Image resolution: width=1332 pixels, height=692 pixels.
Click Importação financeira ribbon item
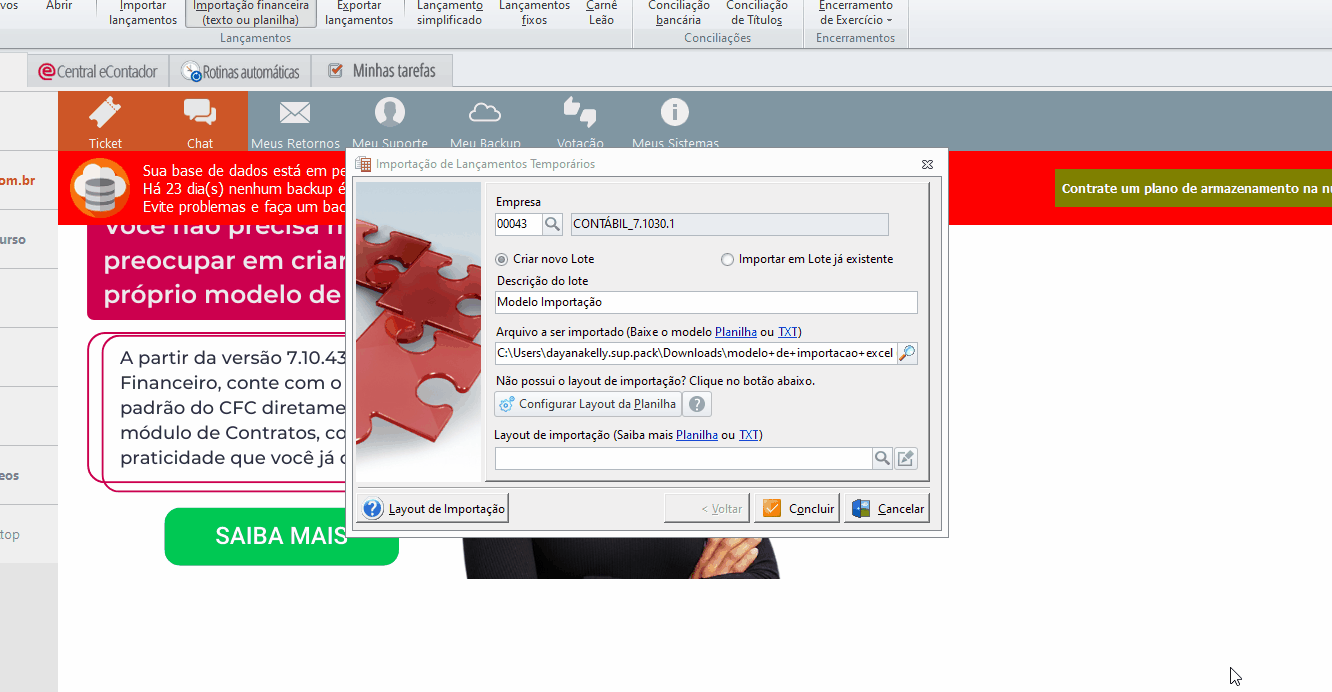pos(251,13)
